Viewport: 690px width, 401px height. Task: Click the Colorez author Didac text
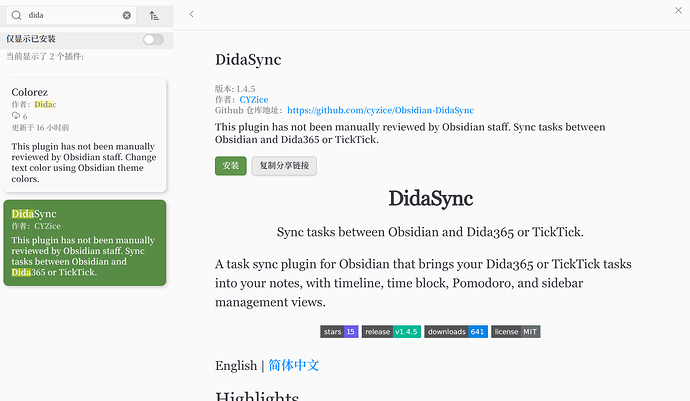pyautogui.click(x=45, y=104)
